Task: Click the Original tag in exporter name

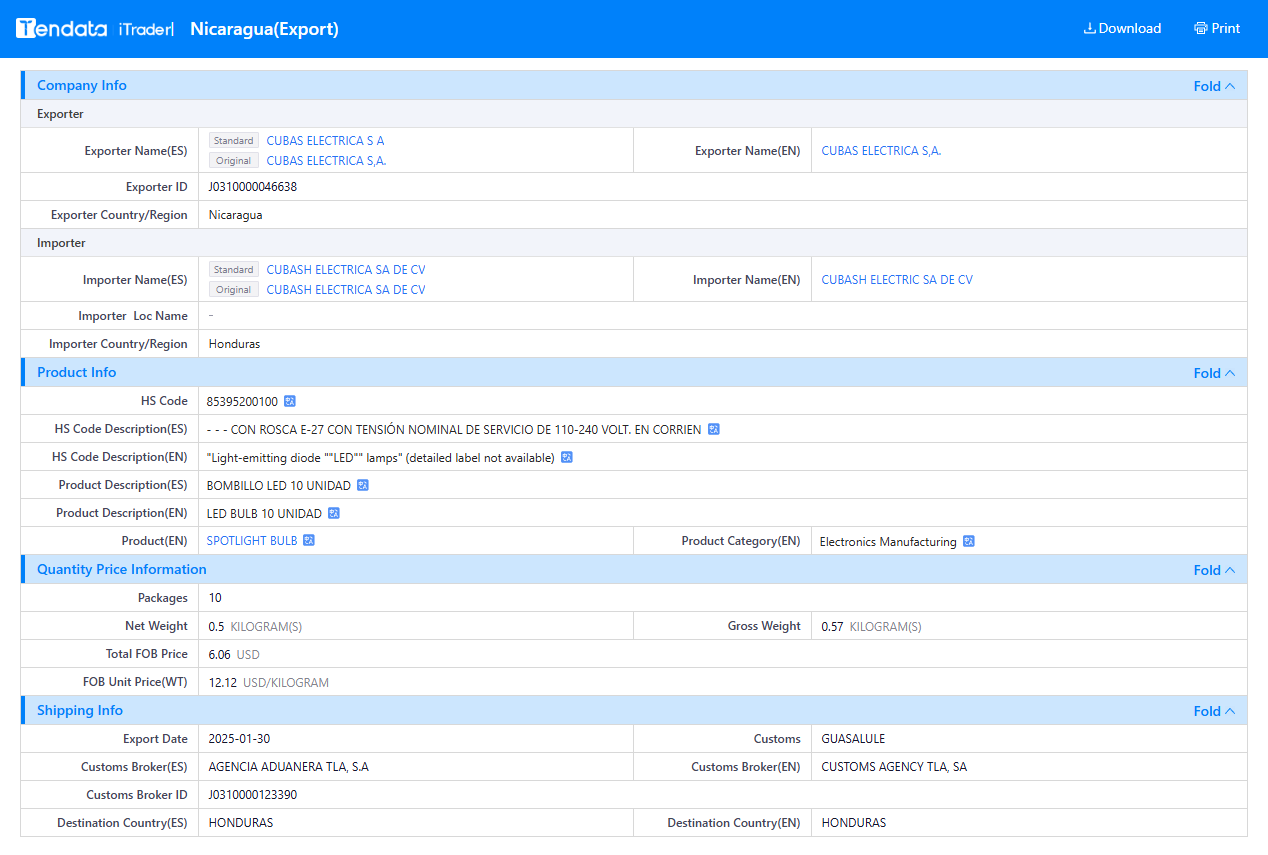Action: pyautogui.click(x=234, y=161)
